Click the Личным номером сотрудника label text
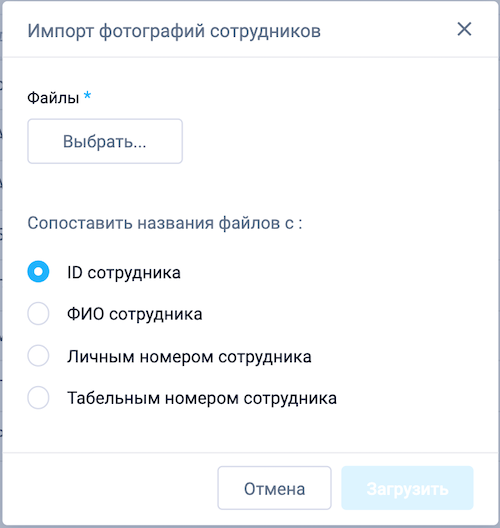Image resolution: width=500 pixels, height=528 pixels. [x=189, y=356]
